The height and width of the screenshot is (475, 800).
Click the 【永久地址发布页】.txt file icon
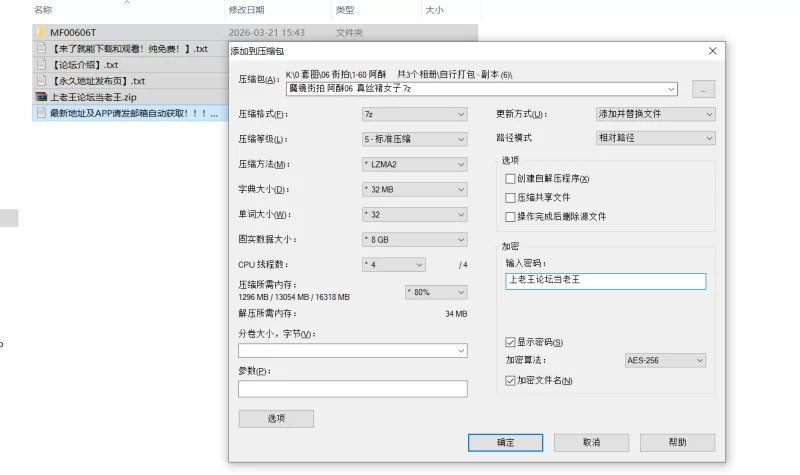pyautogui.click(x=41, y=80)
